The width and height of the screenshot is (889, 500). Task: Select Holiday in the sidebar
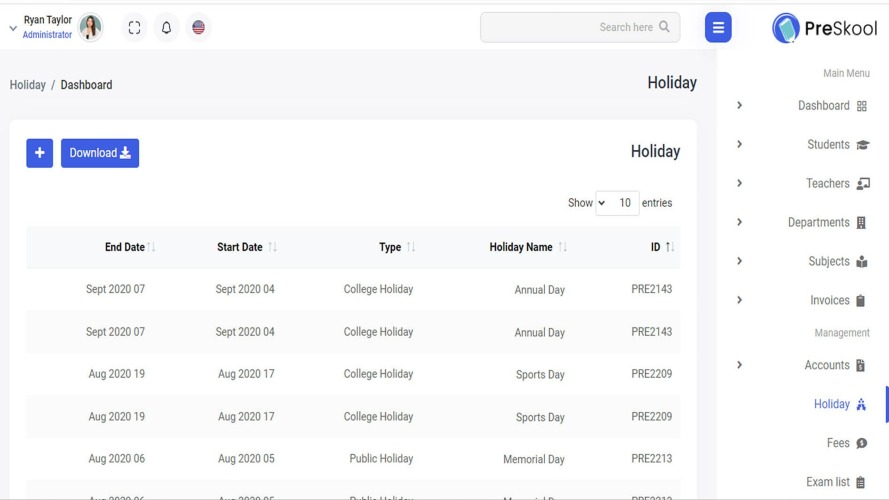832,404
